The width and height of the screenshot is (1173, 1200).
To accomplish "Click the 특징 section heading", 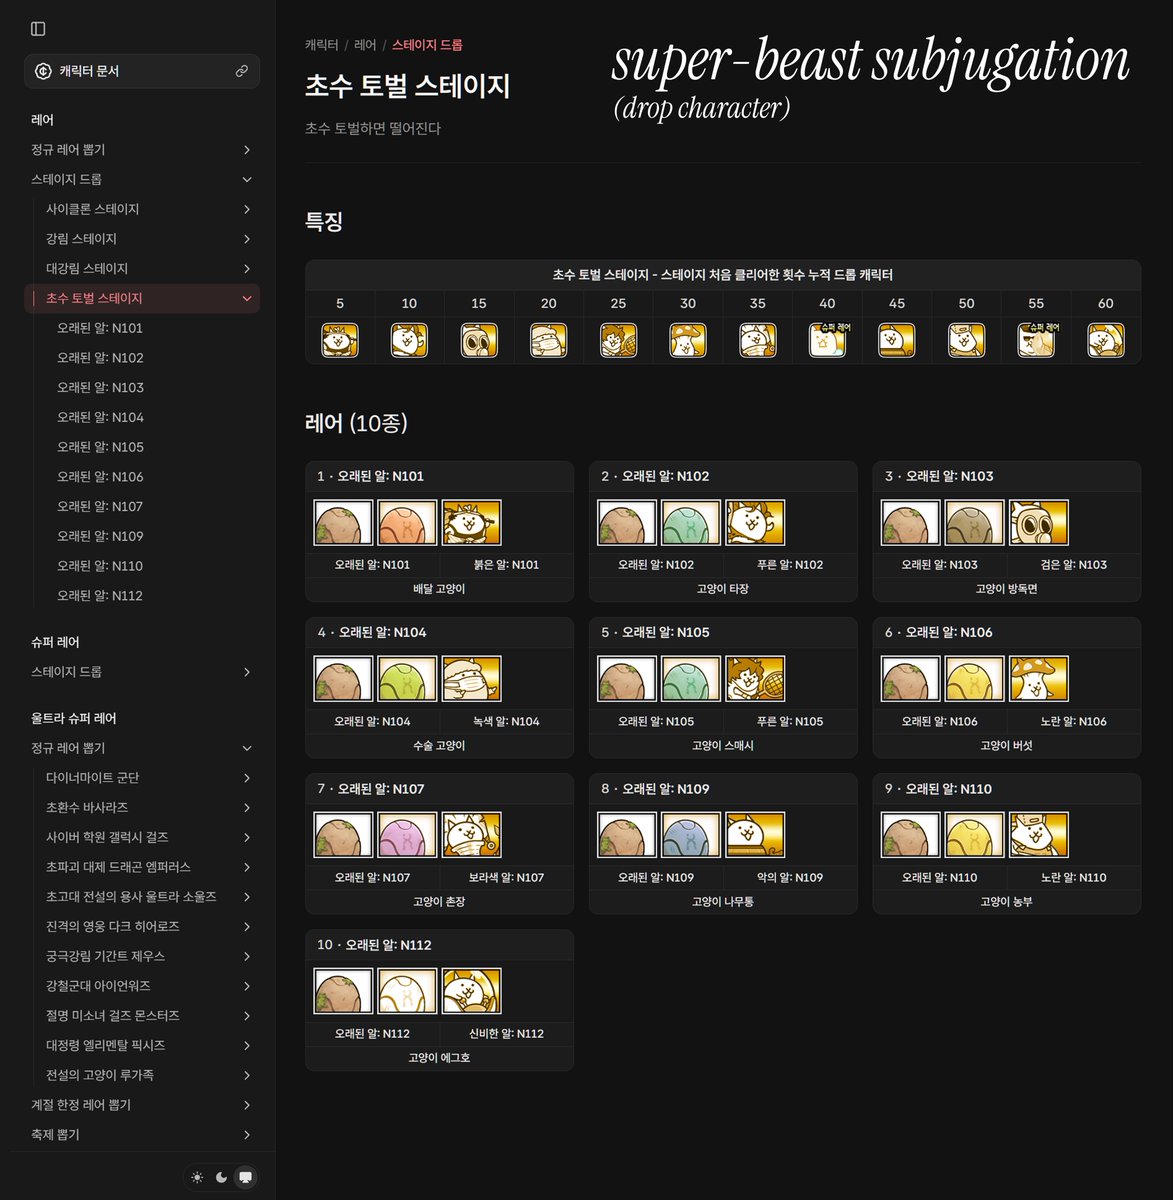I will (x=324, y=221).
